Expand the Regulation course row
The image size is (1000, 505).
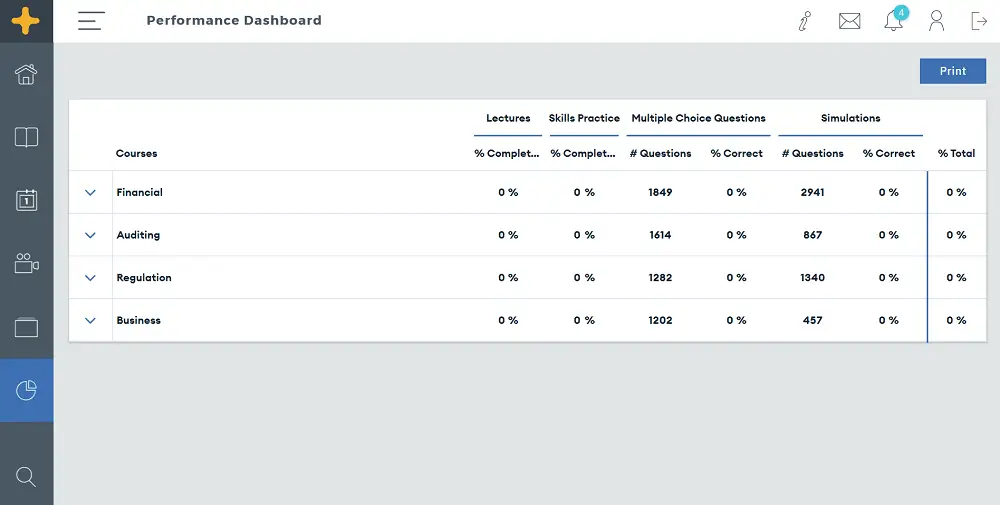tap(91, 277)
